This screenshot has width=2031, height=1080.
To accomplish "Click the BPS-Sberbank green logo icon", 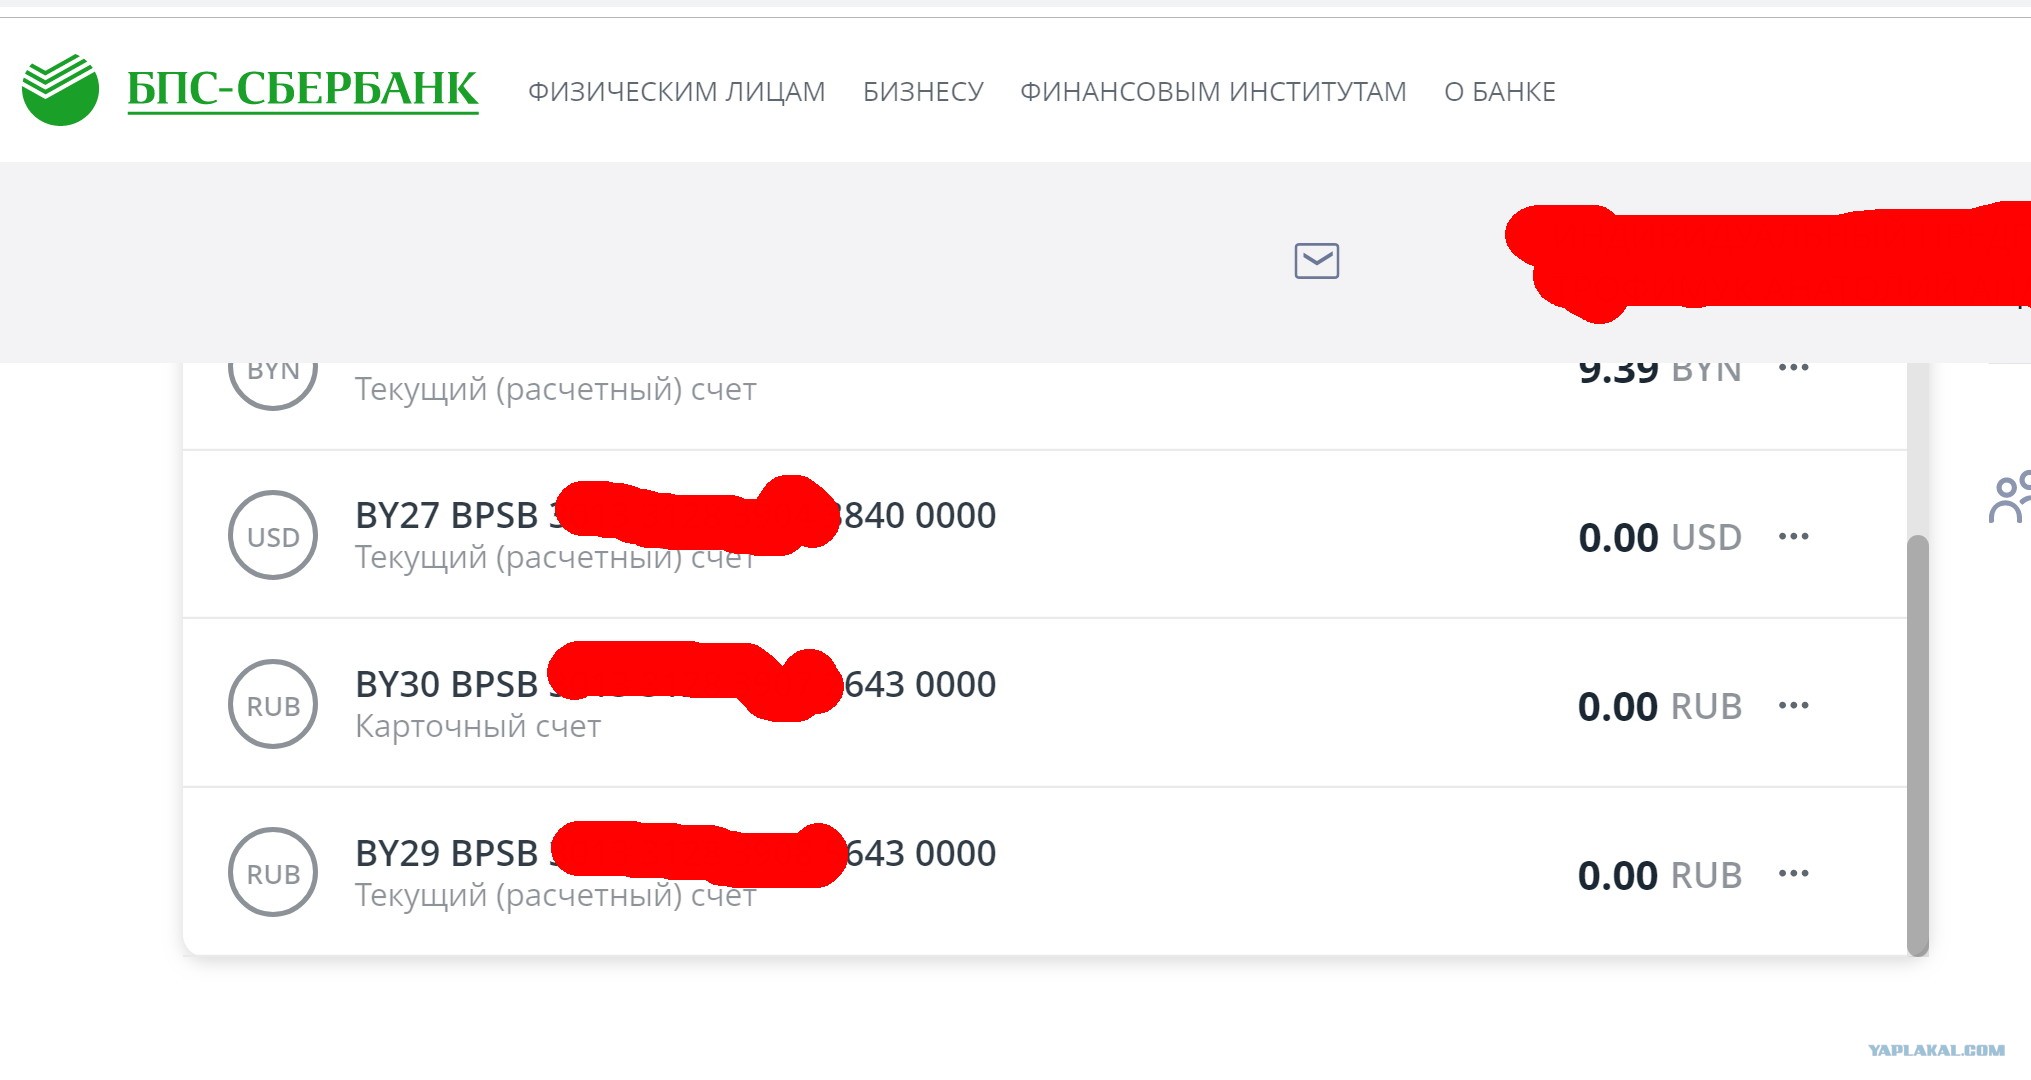I will (60, 90).
